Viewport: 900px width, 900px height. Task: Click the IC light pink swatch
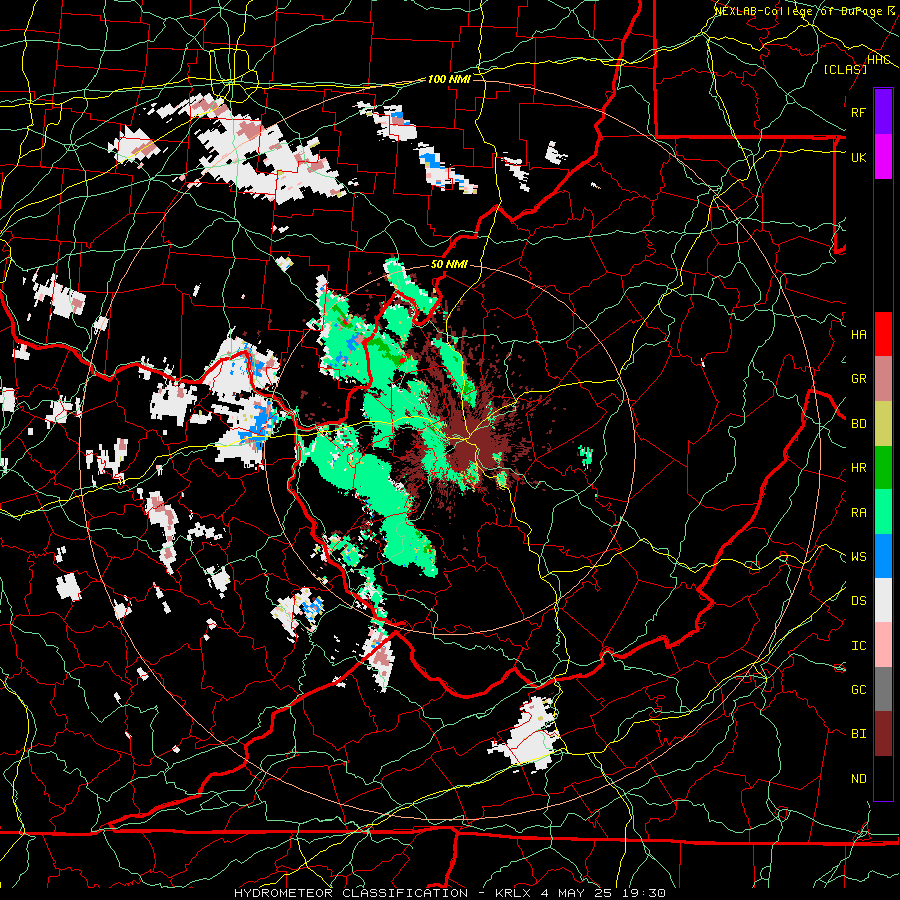tap(883, 645)
